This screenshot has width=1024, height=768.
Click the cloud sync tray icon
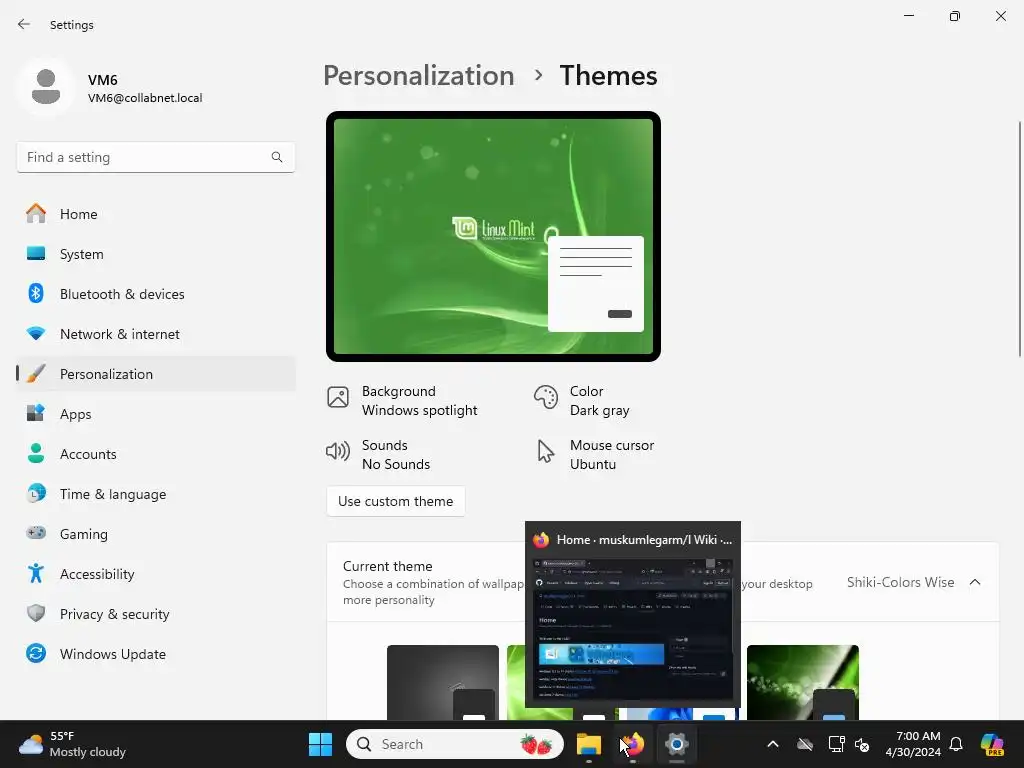tap(805, 744)
